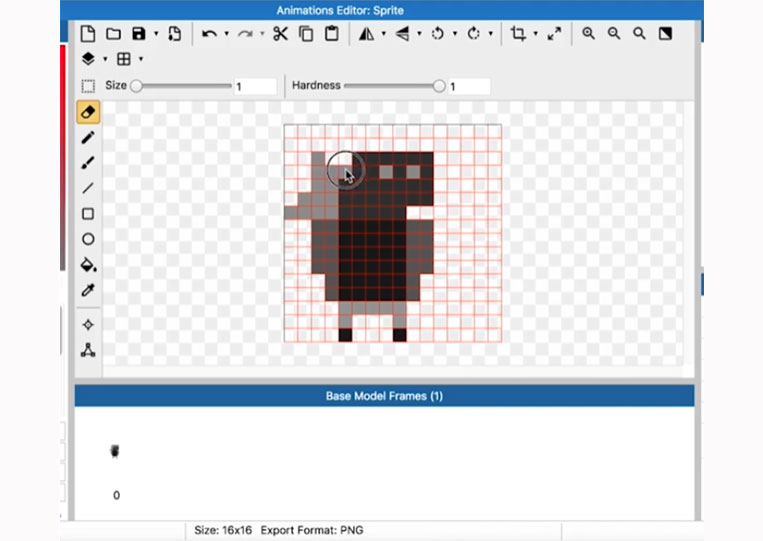Flip the image vertically
The image size is (763, 541).
(402, 34)
